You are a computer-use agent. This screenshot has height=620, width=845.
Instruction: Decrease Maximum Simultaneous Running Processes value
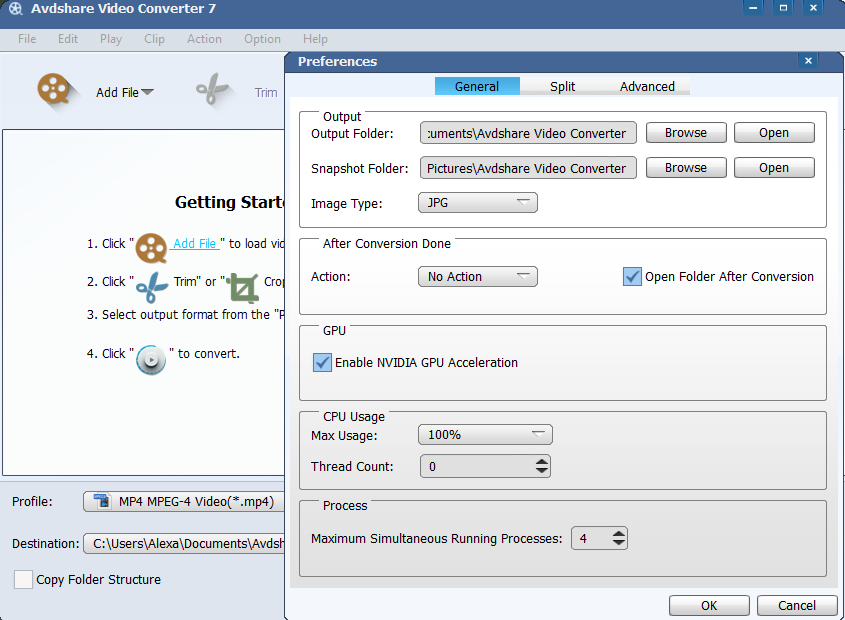coord(619,543)
